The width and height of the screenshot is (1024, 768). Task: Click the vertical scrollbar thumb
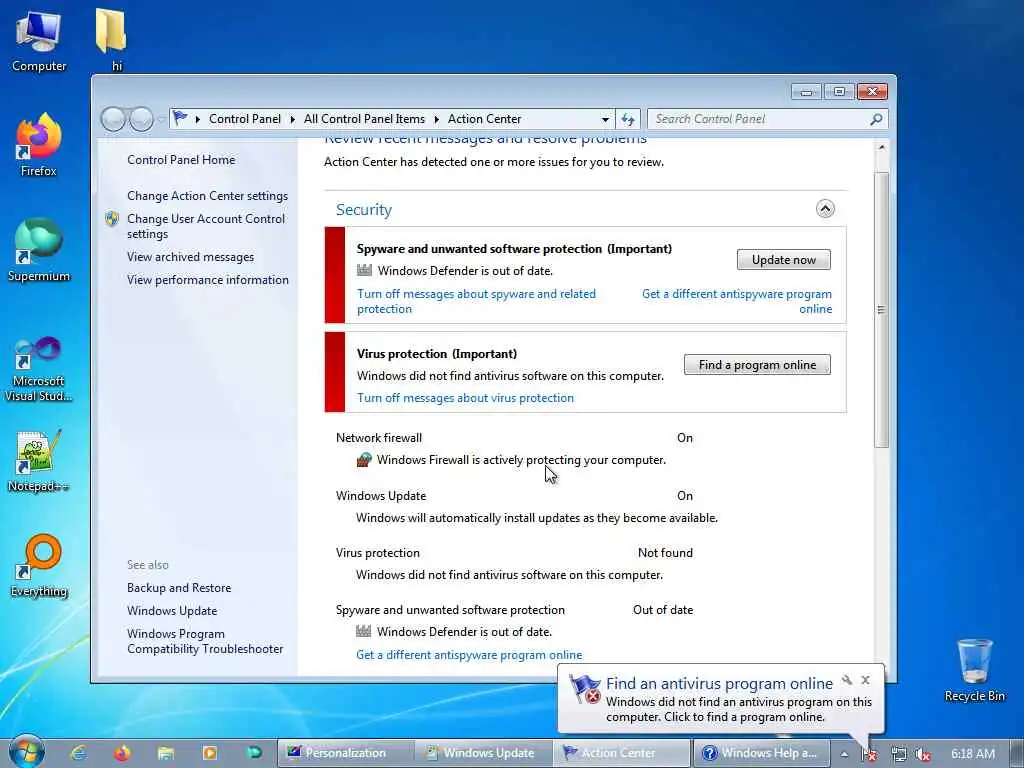(x=882, y=310)
